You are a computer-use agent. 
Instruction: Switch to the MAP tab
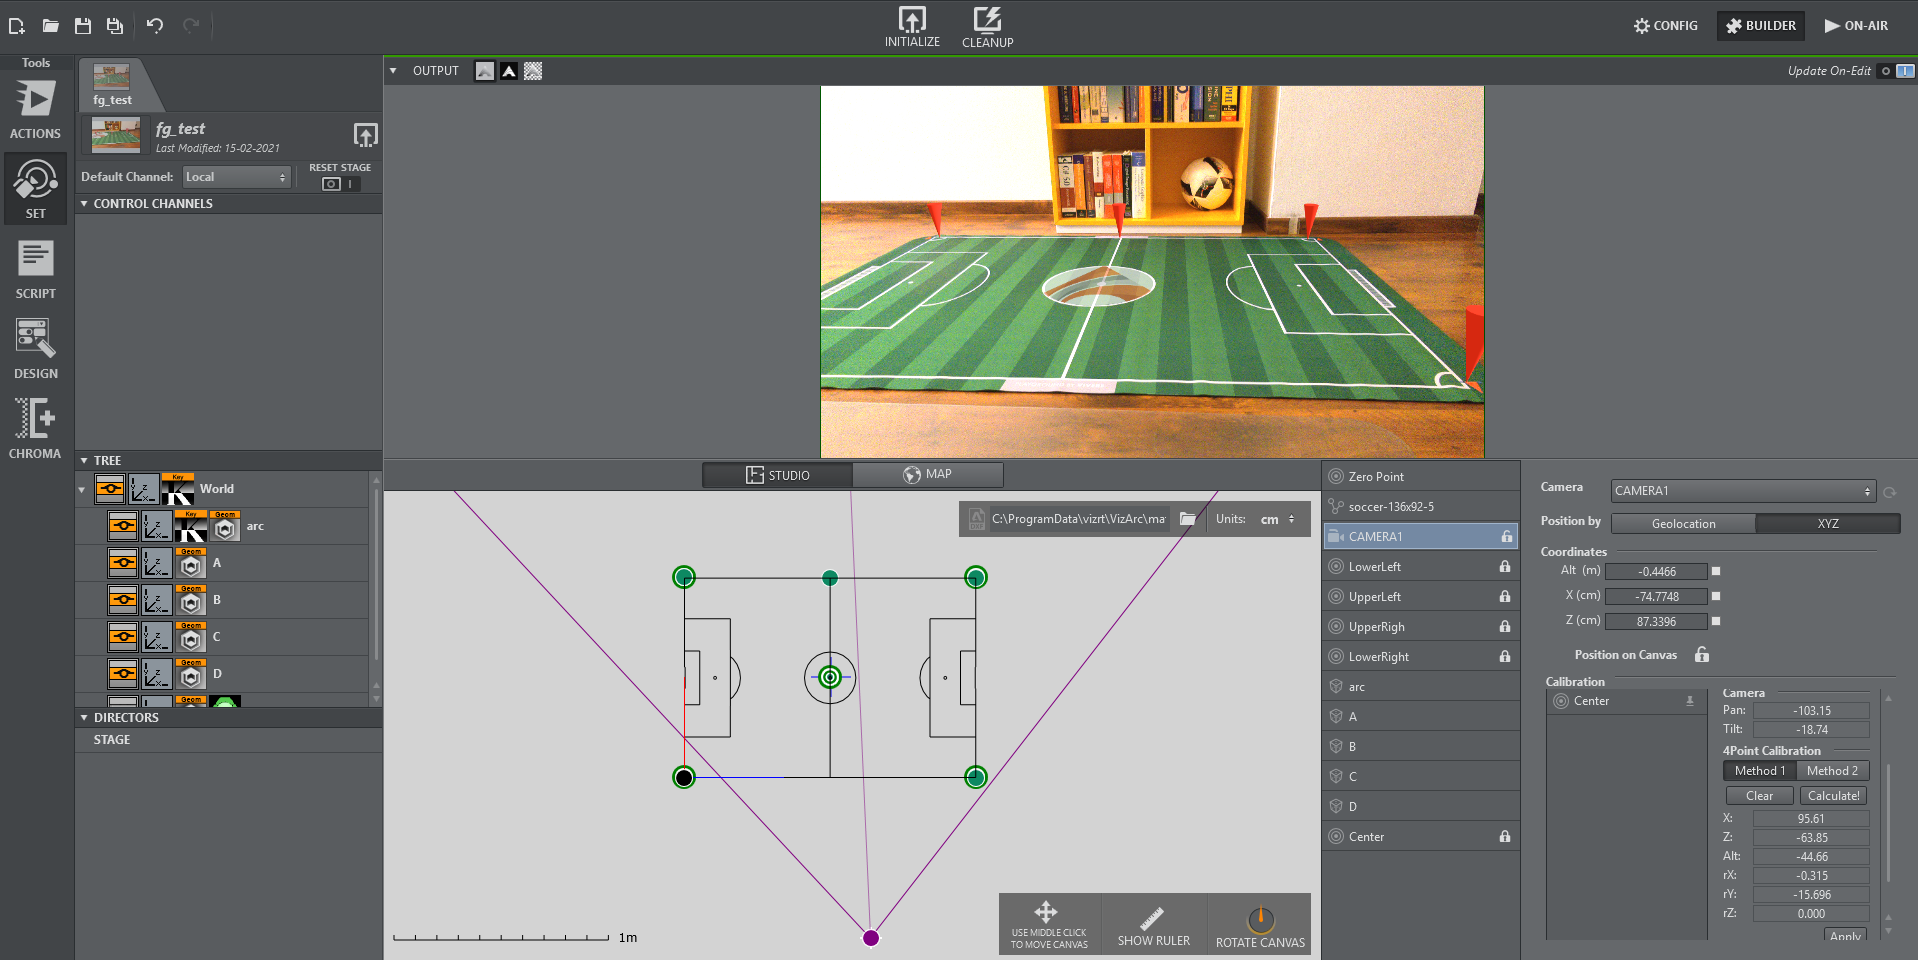(927, 475)
